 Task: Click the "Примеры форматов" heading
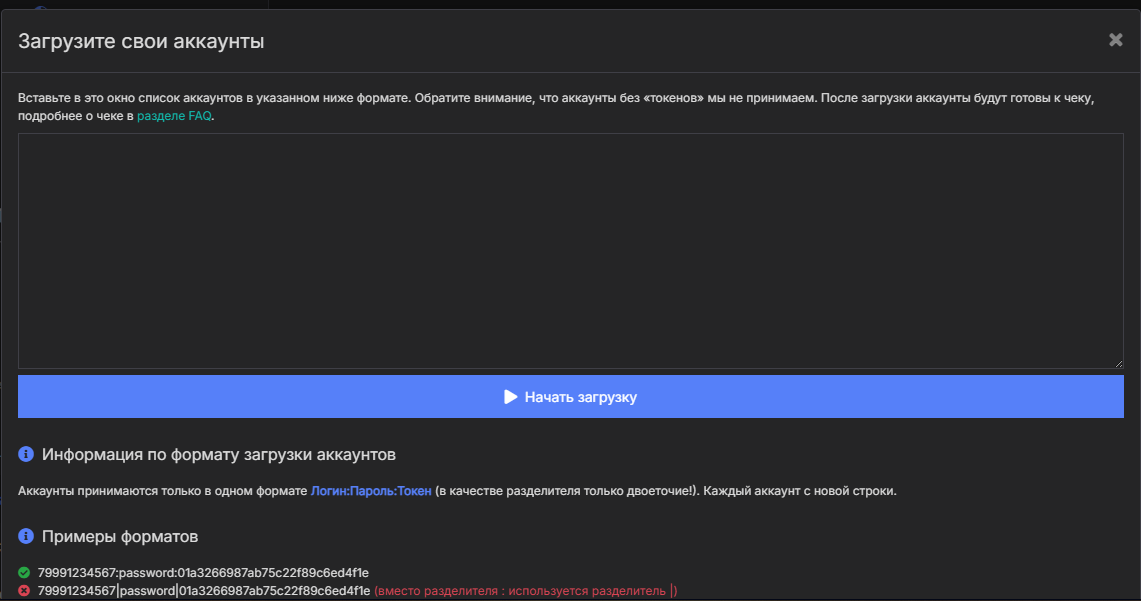120,537
